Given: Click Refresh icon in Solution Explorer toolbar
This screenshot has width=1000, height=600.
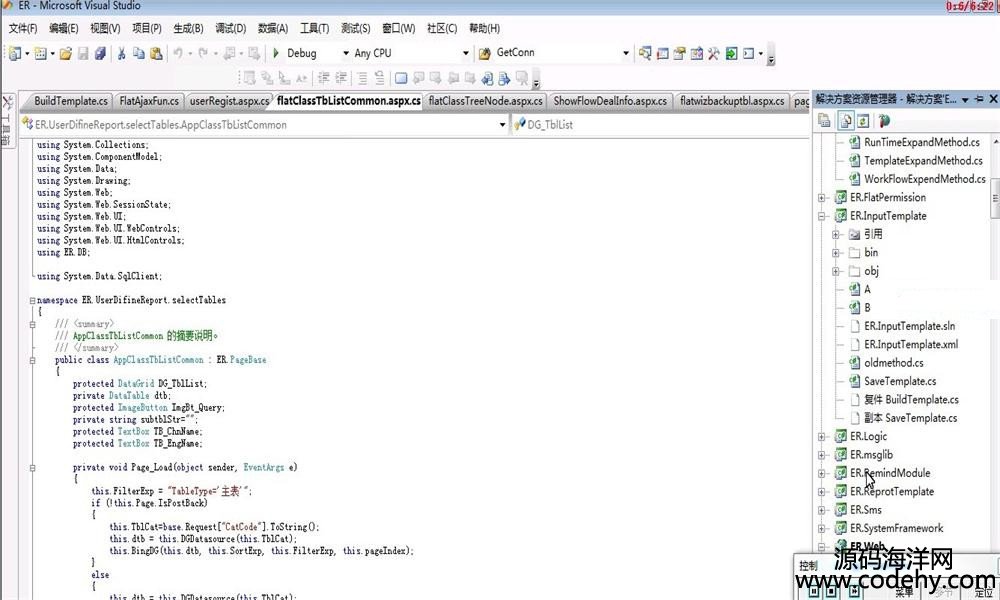Looking at the screenshot, I should (862, 121).
